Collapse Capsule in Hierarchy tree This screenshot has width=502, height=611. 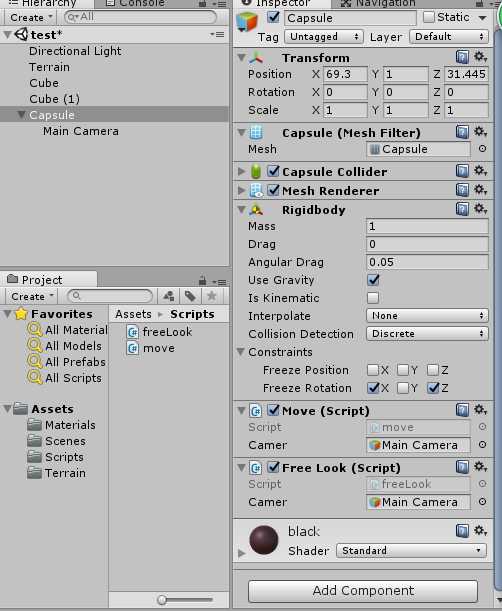pyautogui.click(x=21, y=115)
